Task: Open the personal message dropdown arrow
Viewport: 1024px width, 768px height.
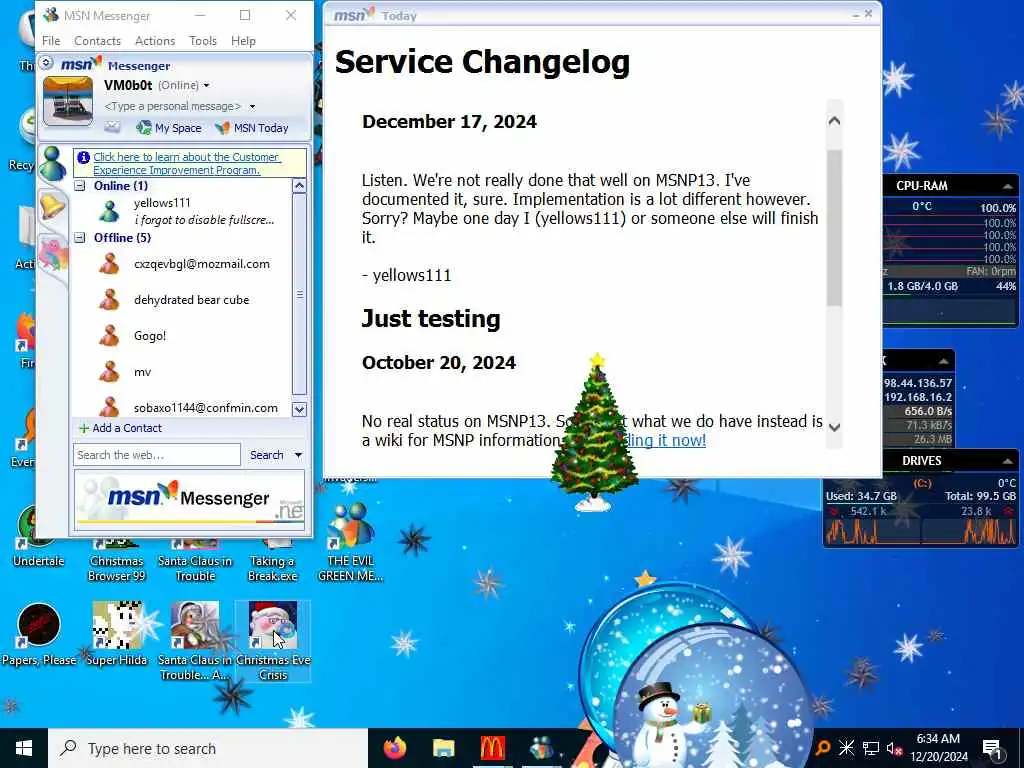Action: tap(252, 106)
